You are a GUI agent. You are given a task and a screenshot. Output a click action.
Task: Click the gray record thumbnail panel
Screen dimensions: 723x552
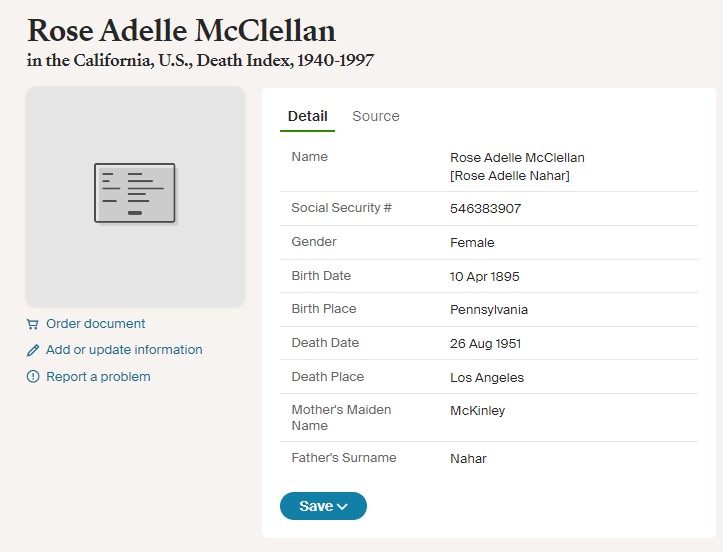[135, 197]
